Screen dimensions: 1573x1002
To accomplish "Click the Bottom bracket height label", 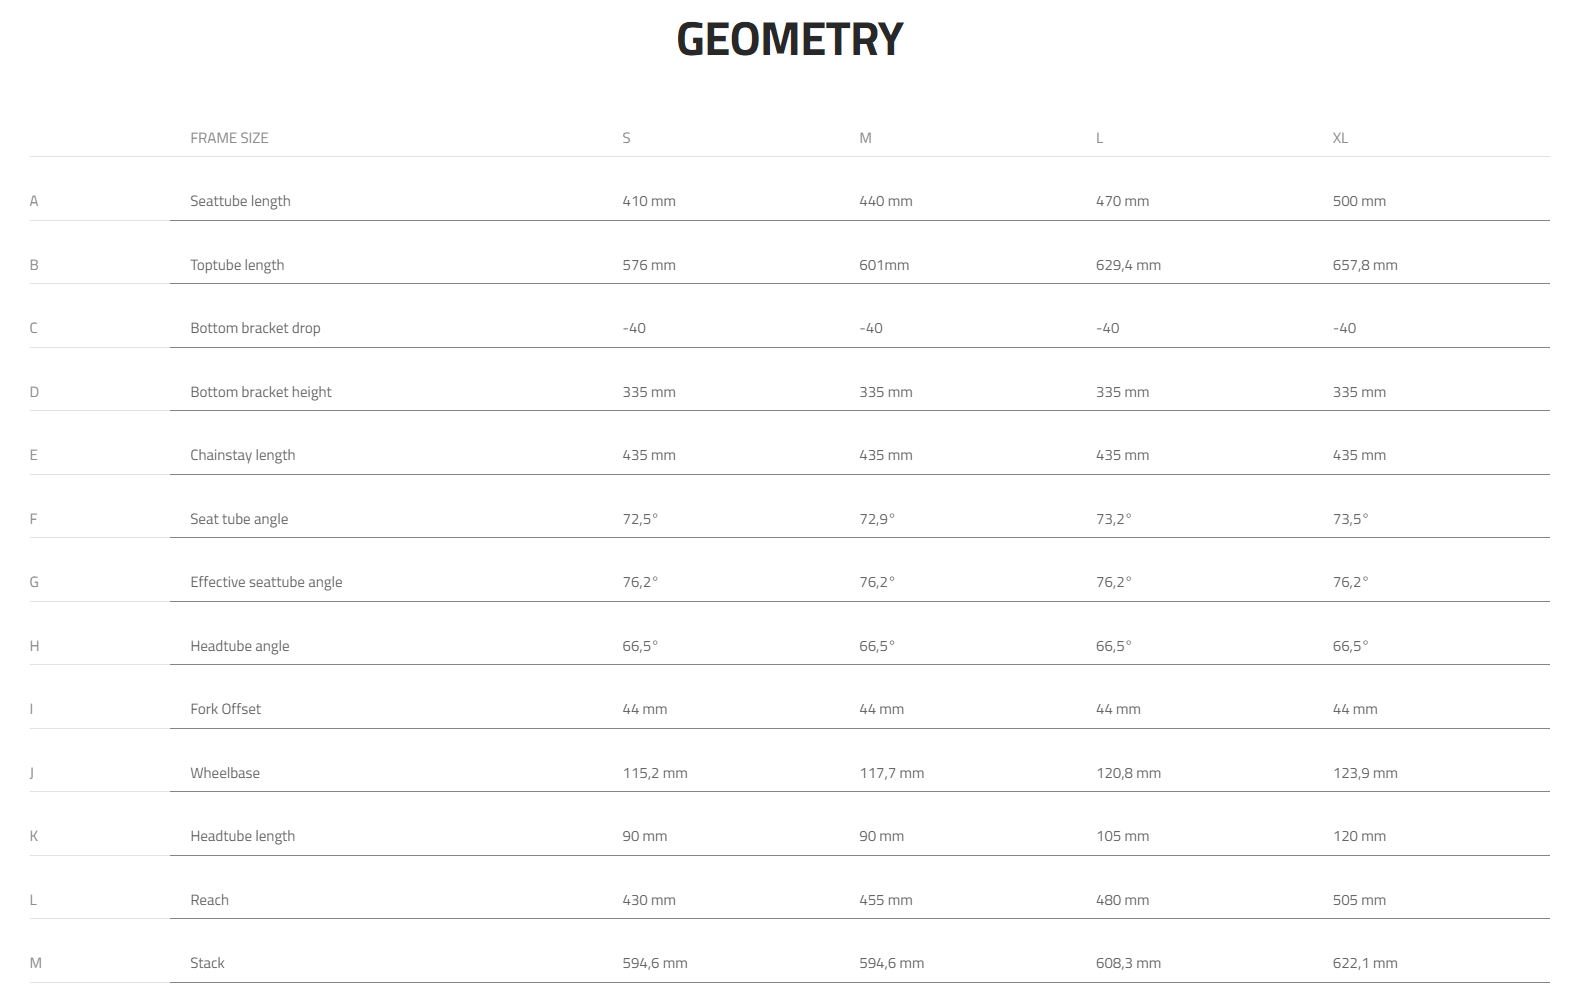I will coord(260,392).
